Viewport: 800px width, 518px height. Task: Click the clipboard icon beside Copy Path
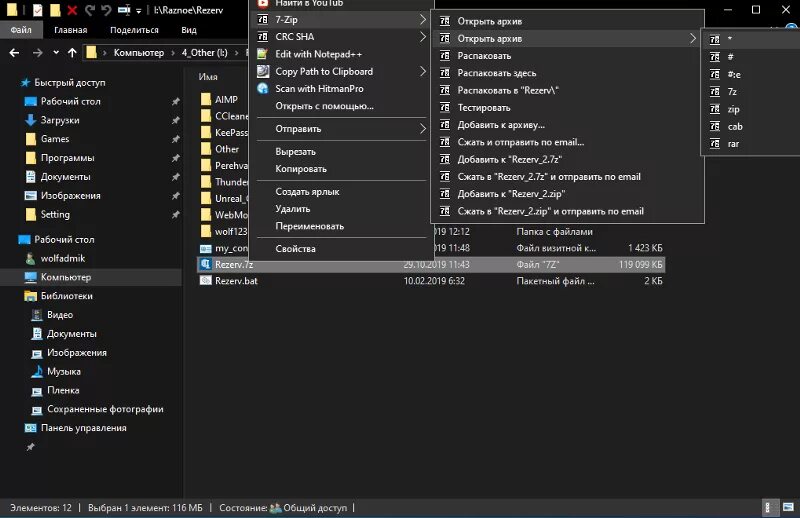coord(262,71)
